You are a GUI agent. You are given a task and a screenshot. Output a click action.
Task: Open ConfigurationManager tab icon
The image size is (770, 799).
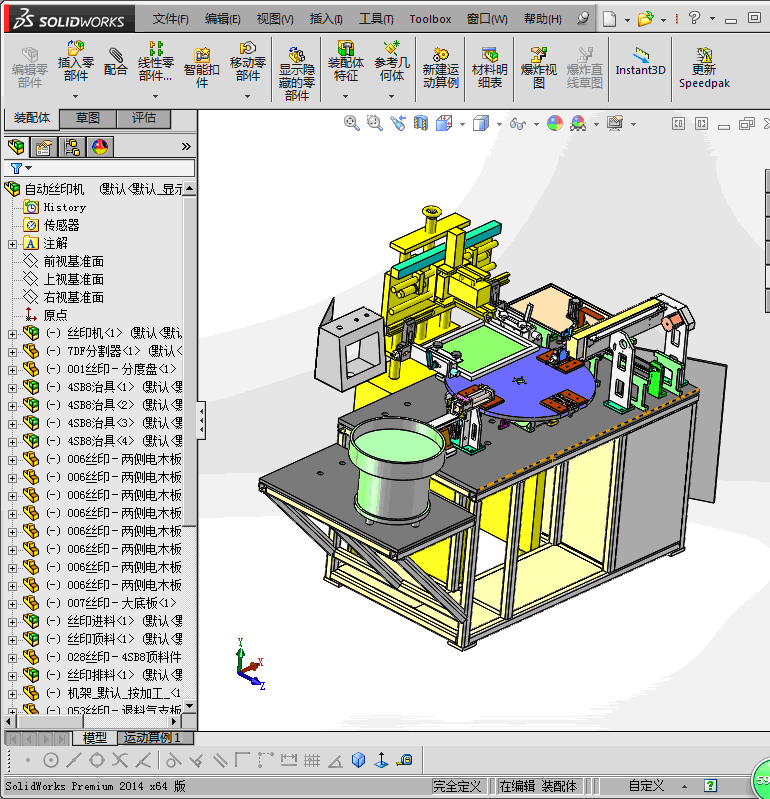[x=72, y=147]
